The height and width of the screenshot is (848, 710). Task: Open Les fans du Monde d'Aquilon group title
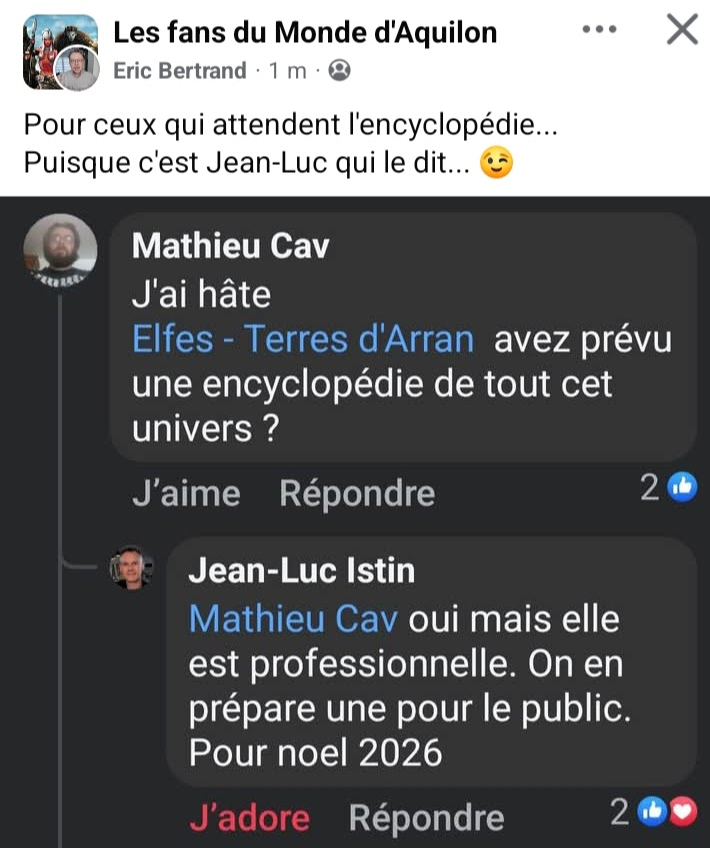305,32
